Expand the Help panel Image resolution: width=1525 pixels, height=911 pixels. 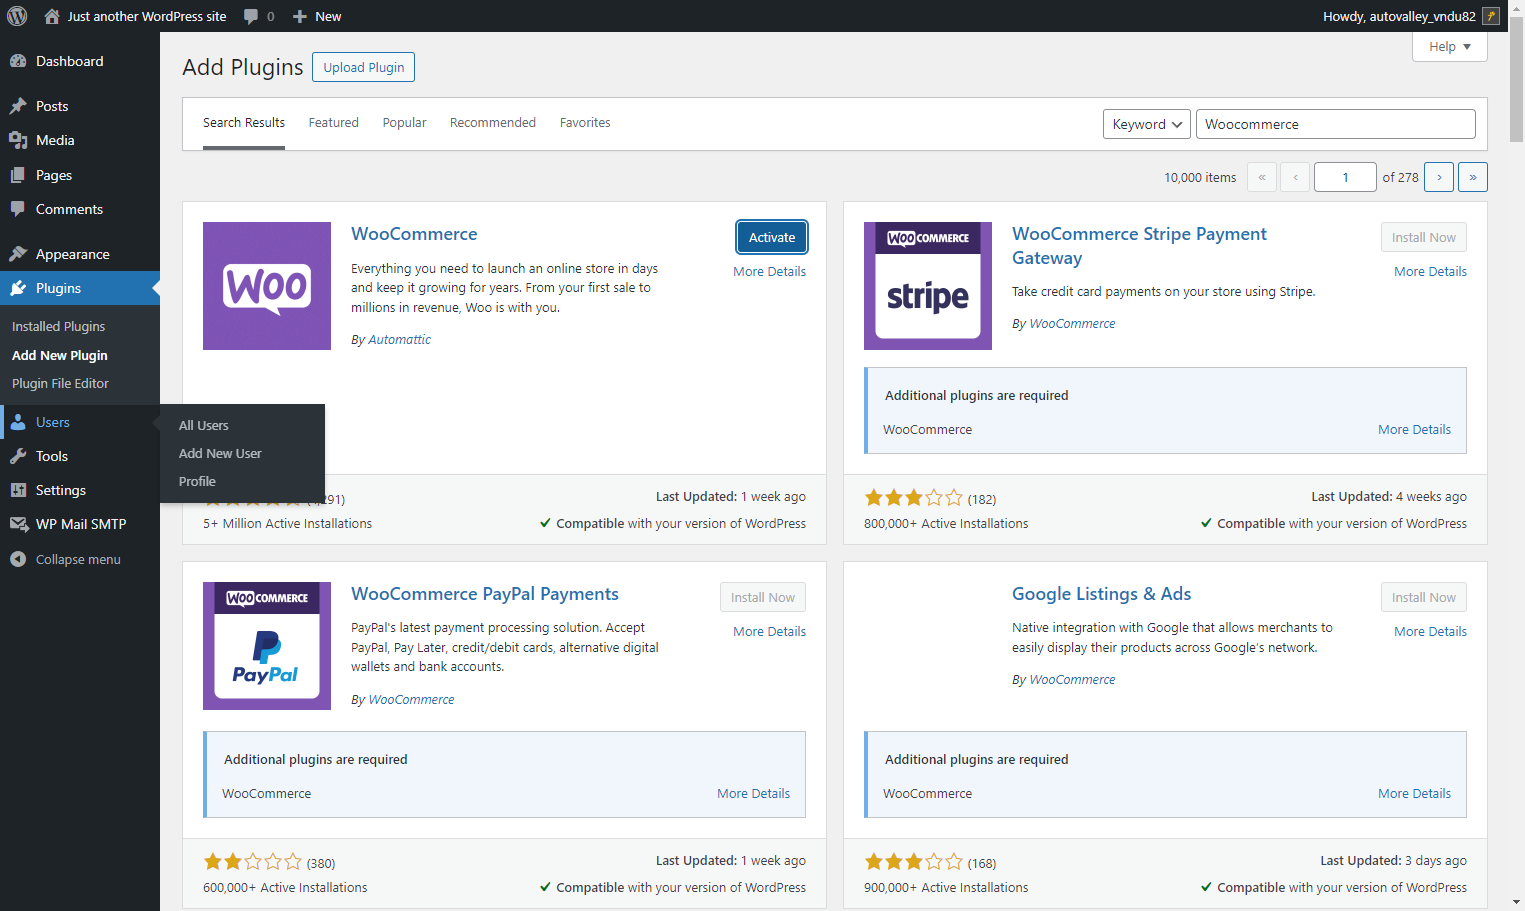point(1450,47)
